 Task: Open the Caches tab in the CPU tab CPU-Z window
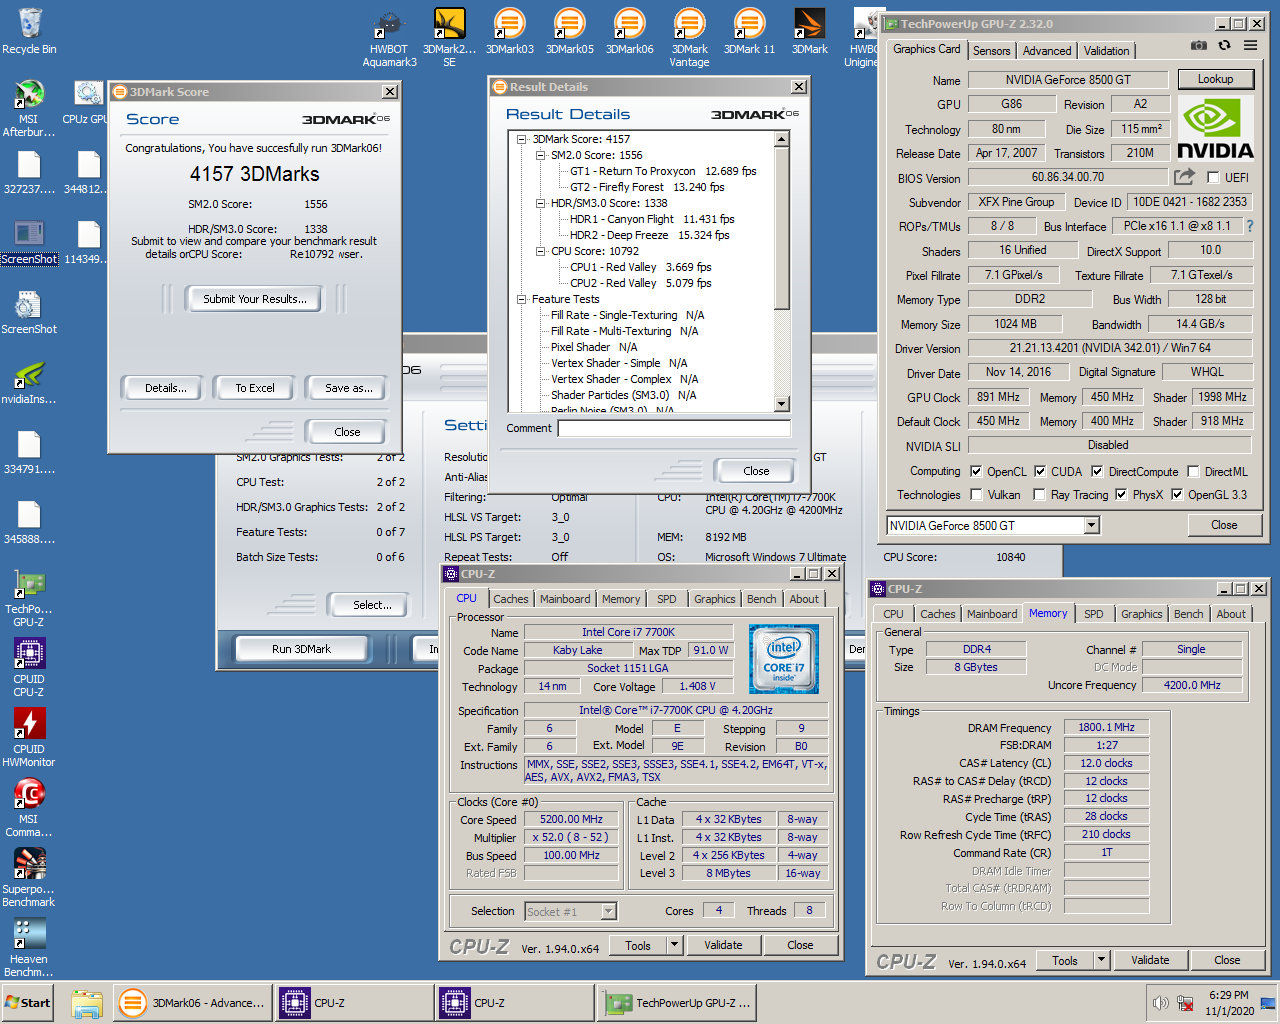click(x=510, y=599)
